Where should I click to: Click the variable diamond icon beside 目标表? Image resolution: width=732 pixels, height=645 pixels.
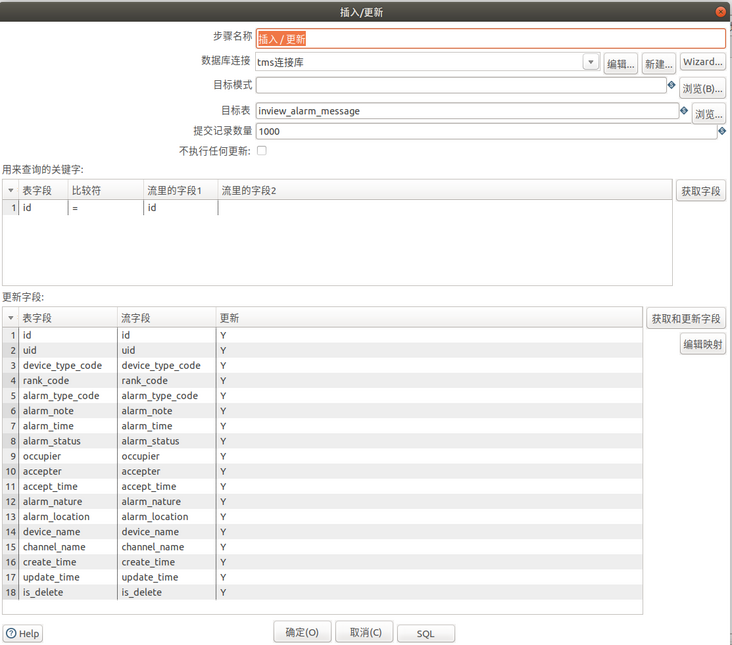[684, 111]
